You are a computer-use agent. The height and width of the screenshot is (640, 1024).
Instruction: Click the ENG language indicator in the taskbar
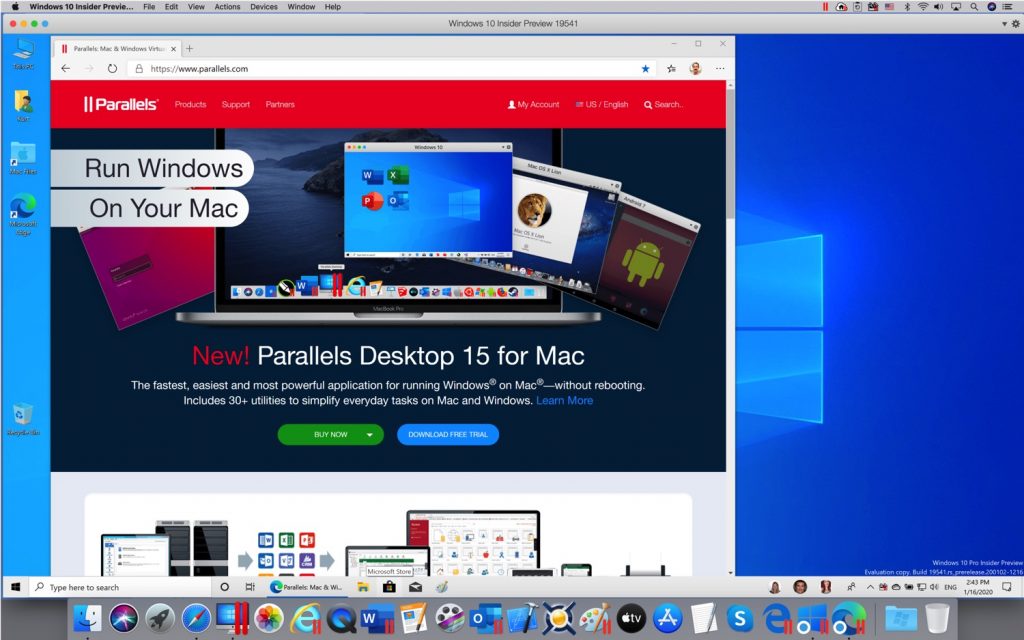(x=952, y=586)
